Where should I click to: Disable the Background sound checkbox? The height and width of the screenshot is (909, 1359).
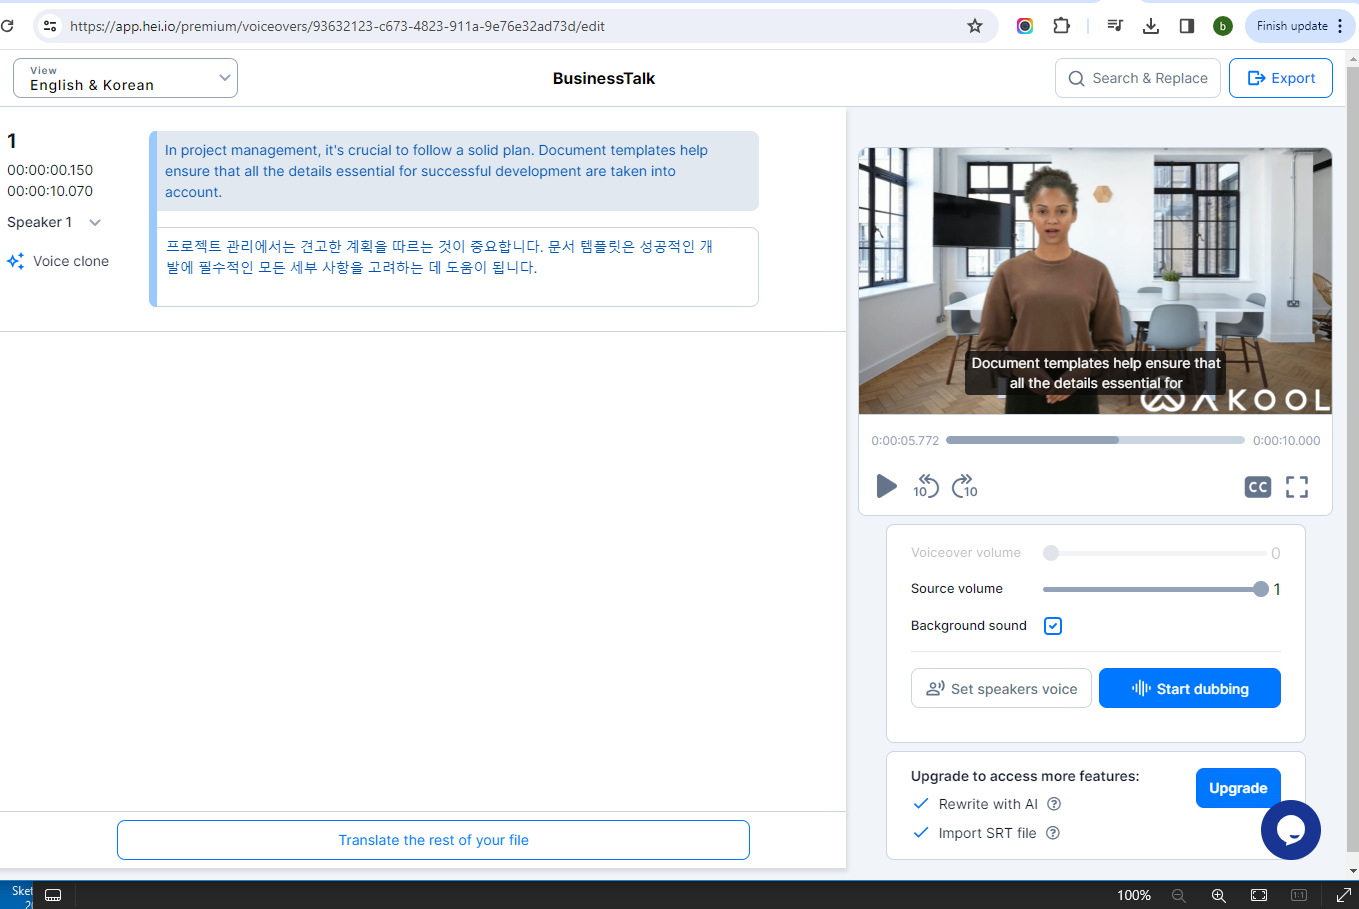pyautogui.click(x=1052, y=625)
